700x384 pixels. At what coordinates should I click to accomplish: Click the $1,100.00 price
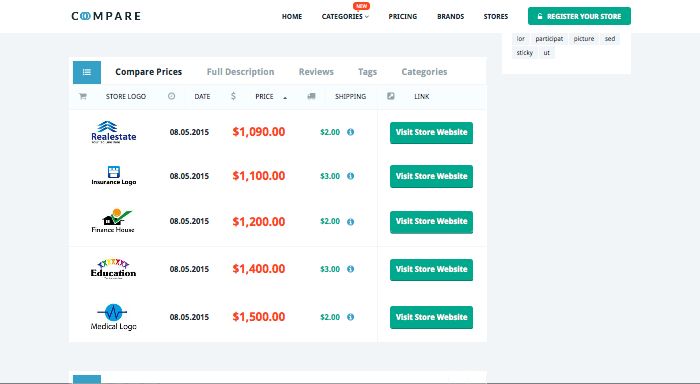pyautogui.click(x=258, y=176)
